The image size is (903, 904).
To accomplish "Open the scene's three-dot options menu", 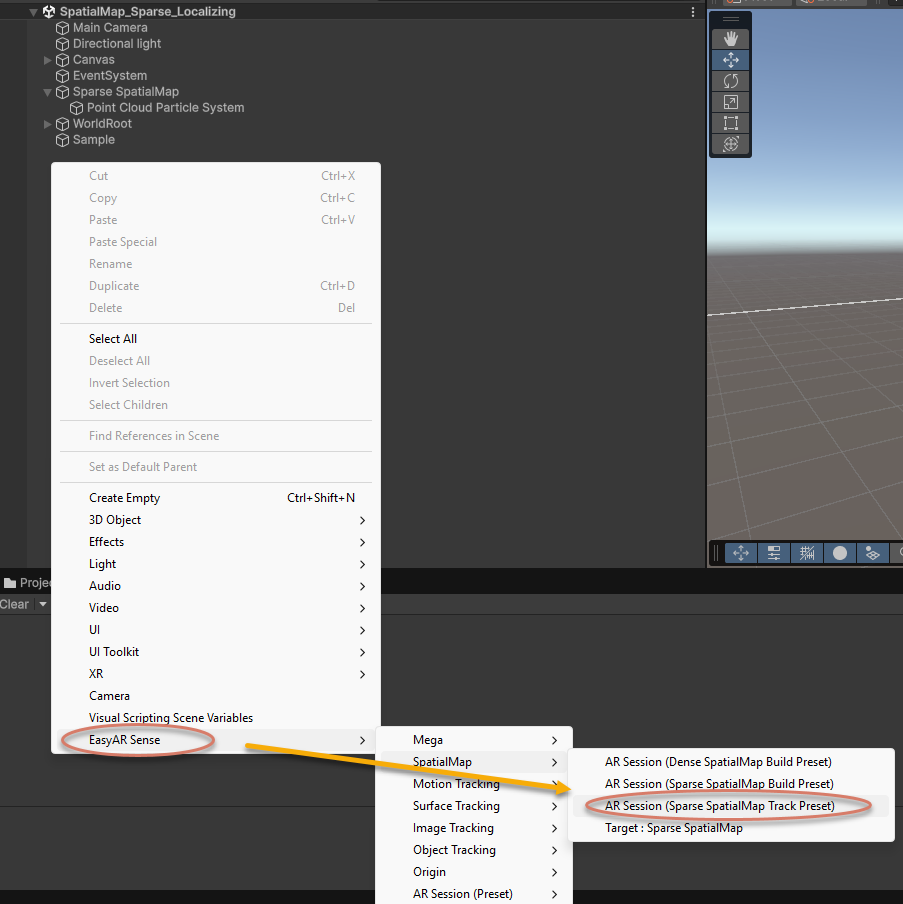I will click(x=693, y=12).
